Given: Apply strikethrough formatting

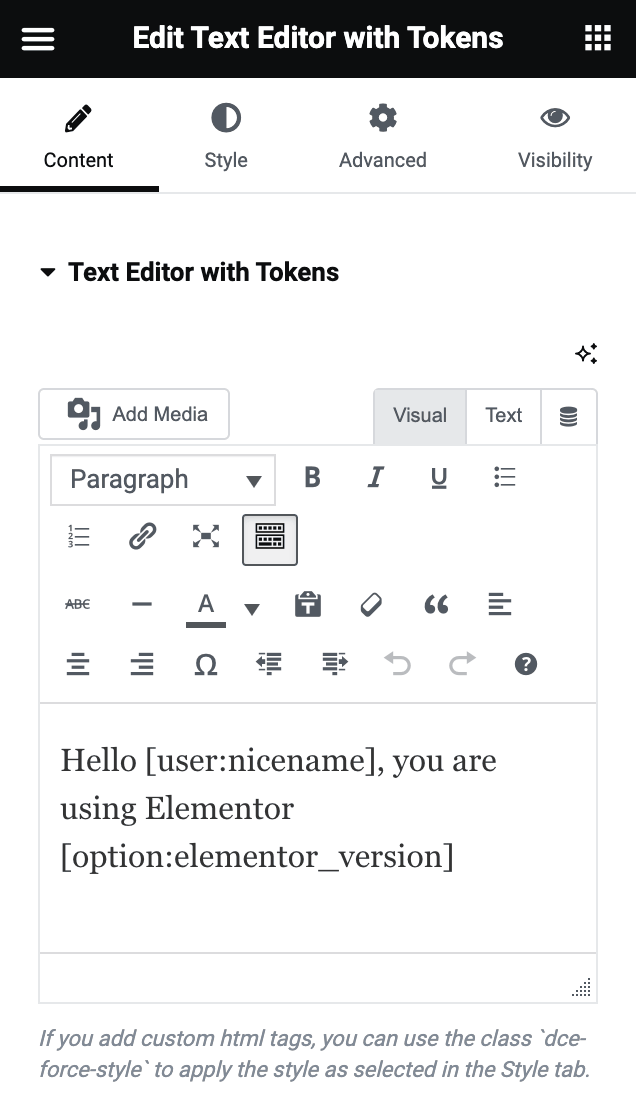Looking at the screenshot, I should 78,604.
